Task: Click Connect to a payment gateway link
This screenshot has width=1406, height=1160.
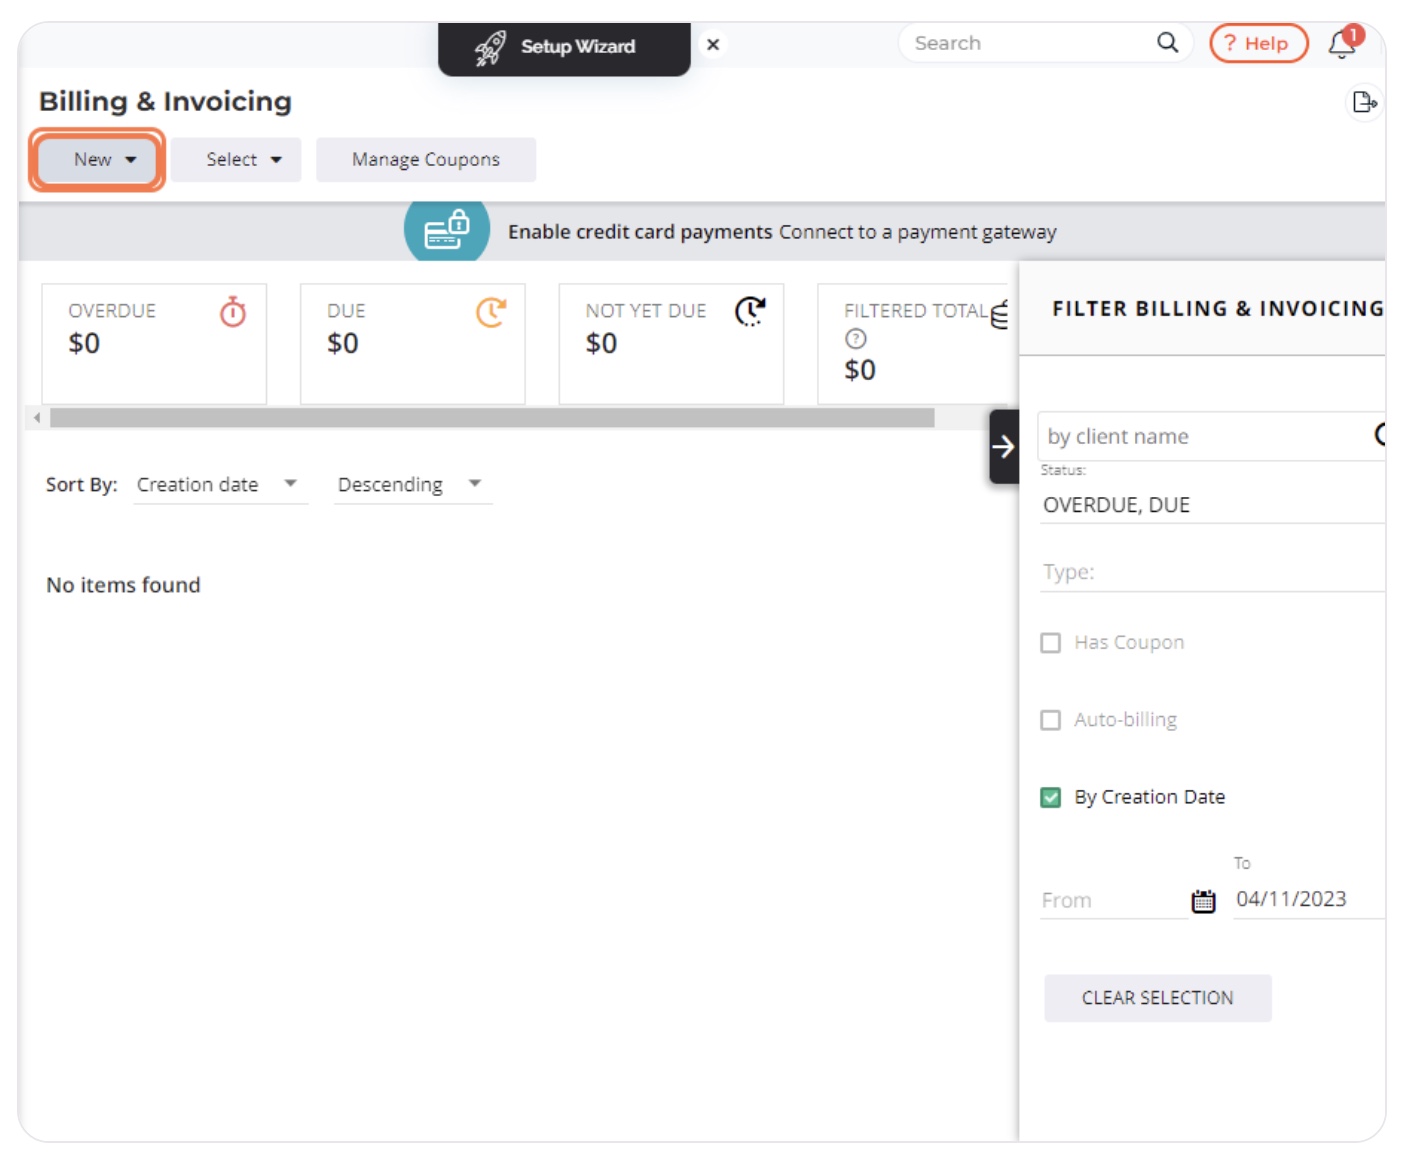Action: point(917,232)
